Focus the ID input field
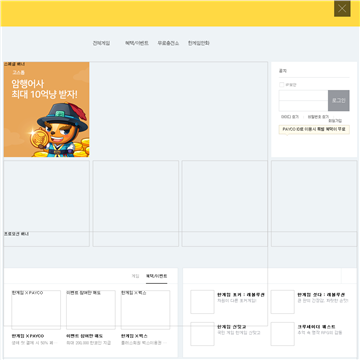 (303, 95)
